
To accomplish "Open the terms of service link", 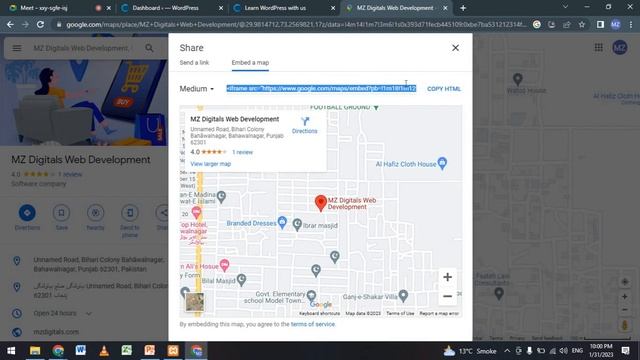I will tap(313, 324).
